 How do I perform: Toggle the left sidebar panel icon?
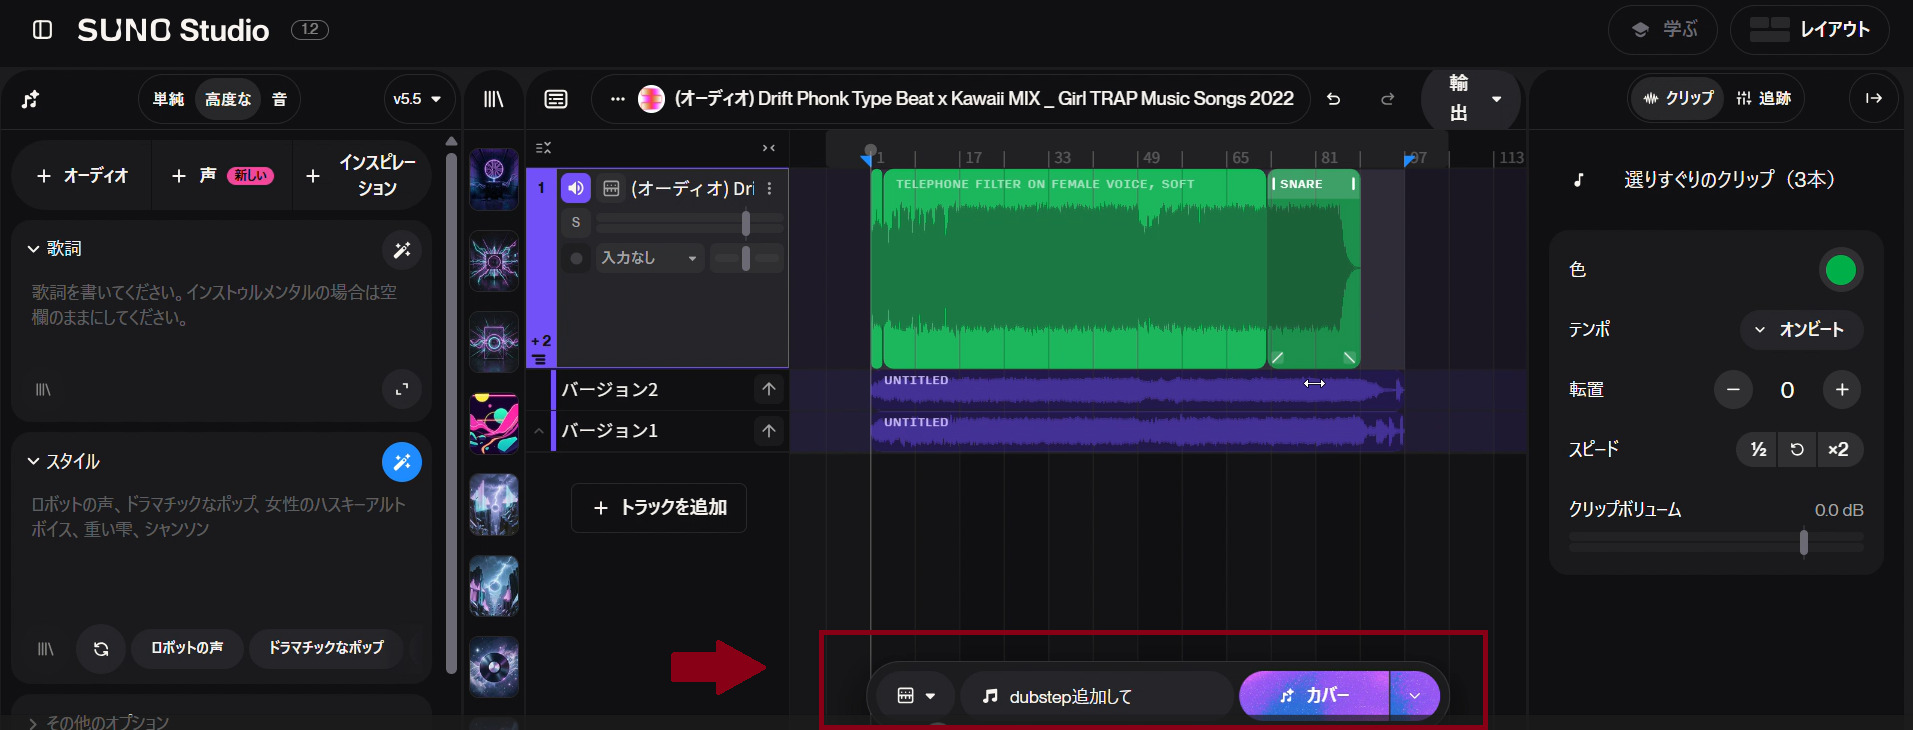coord(42,30)
